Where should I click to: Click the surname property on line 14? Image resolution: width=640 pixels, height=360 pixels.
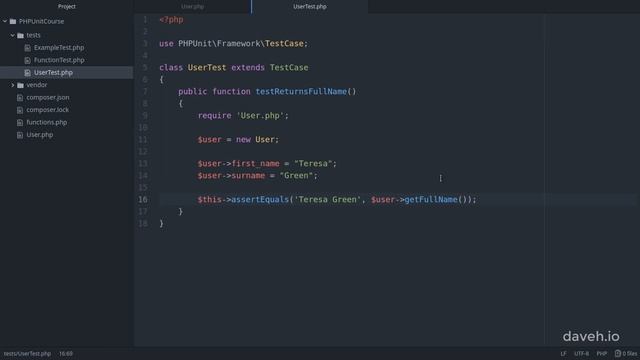(248, 176)
